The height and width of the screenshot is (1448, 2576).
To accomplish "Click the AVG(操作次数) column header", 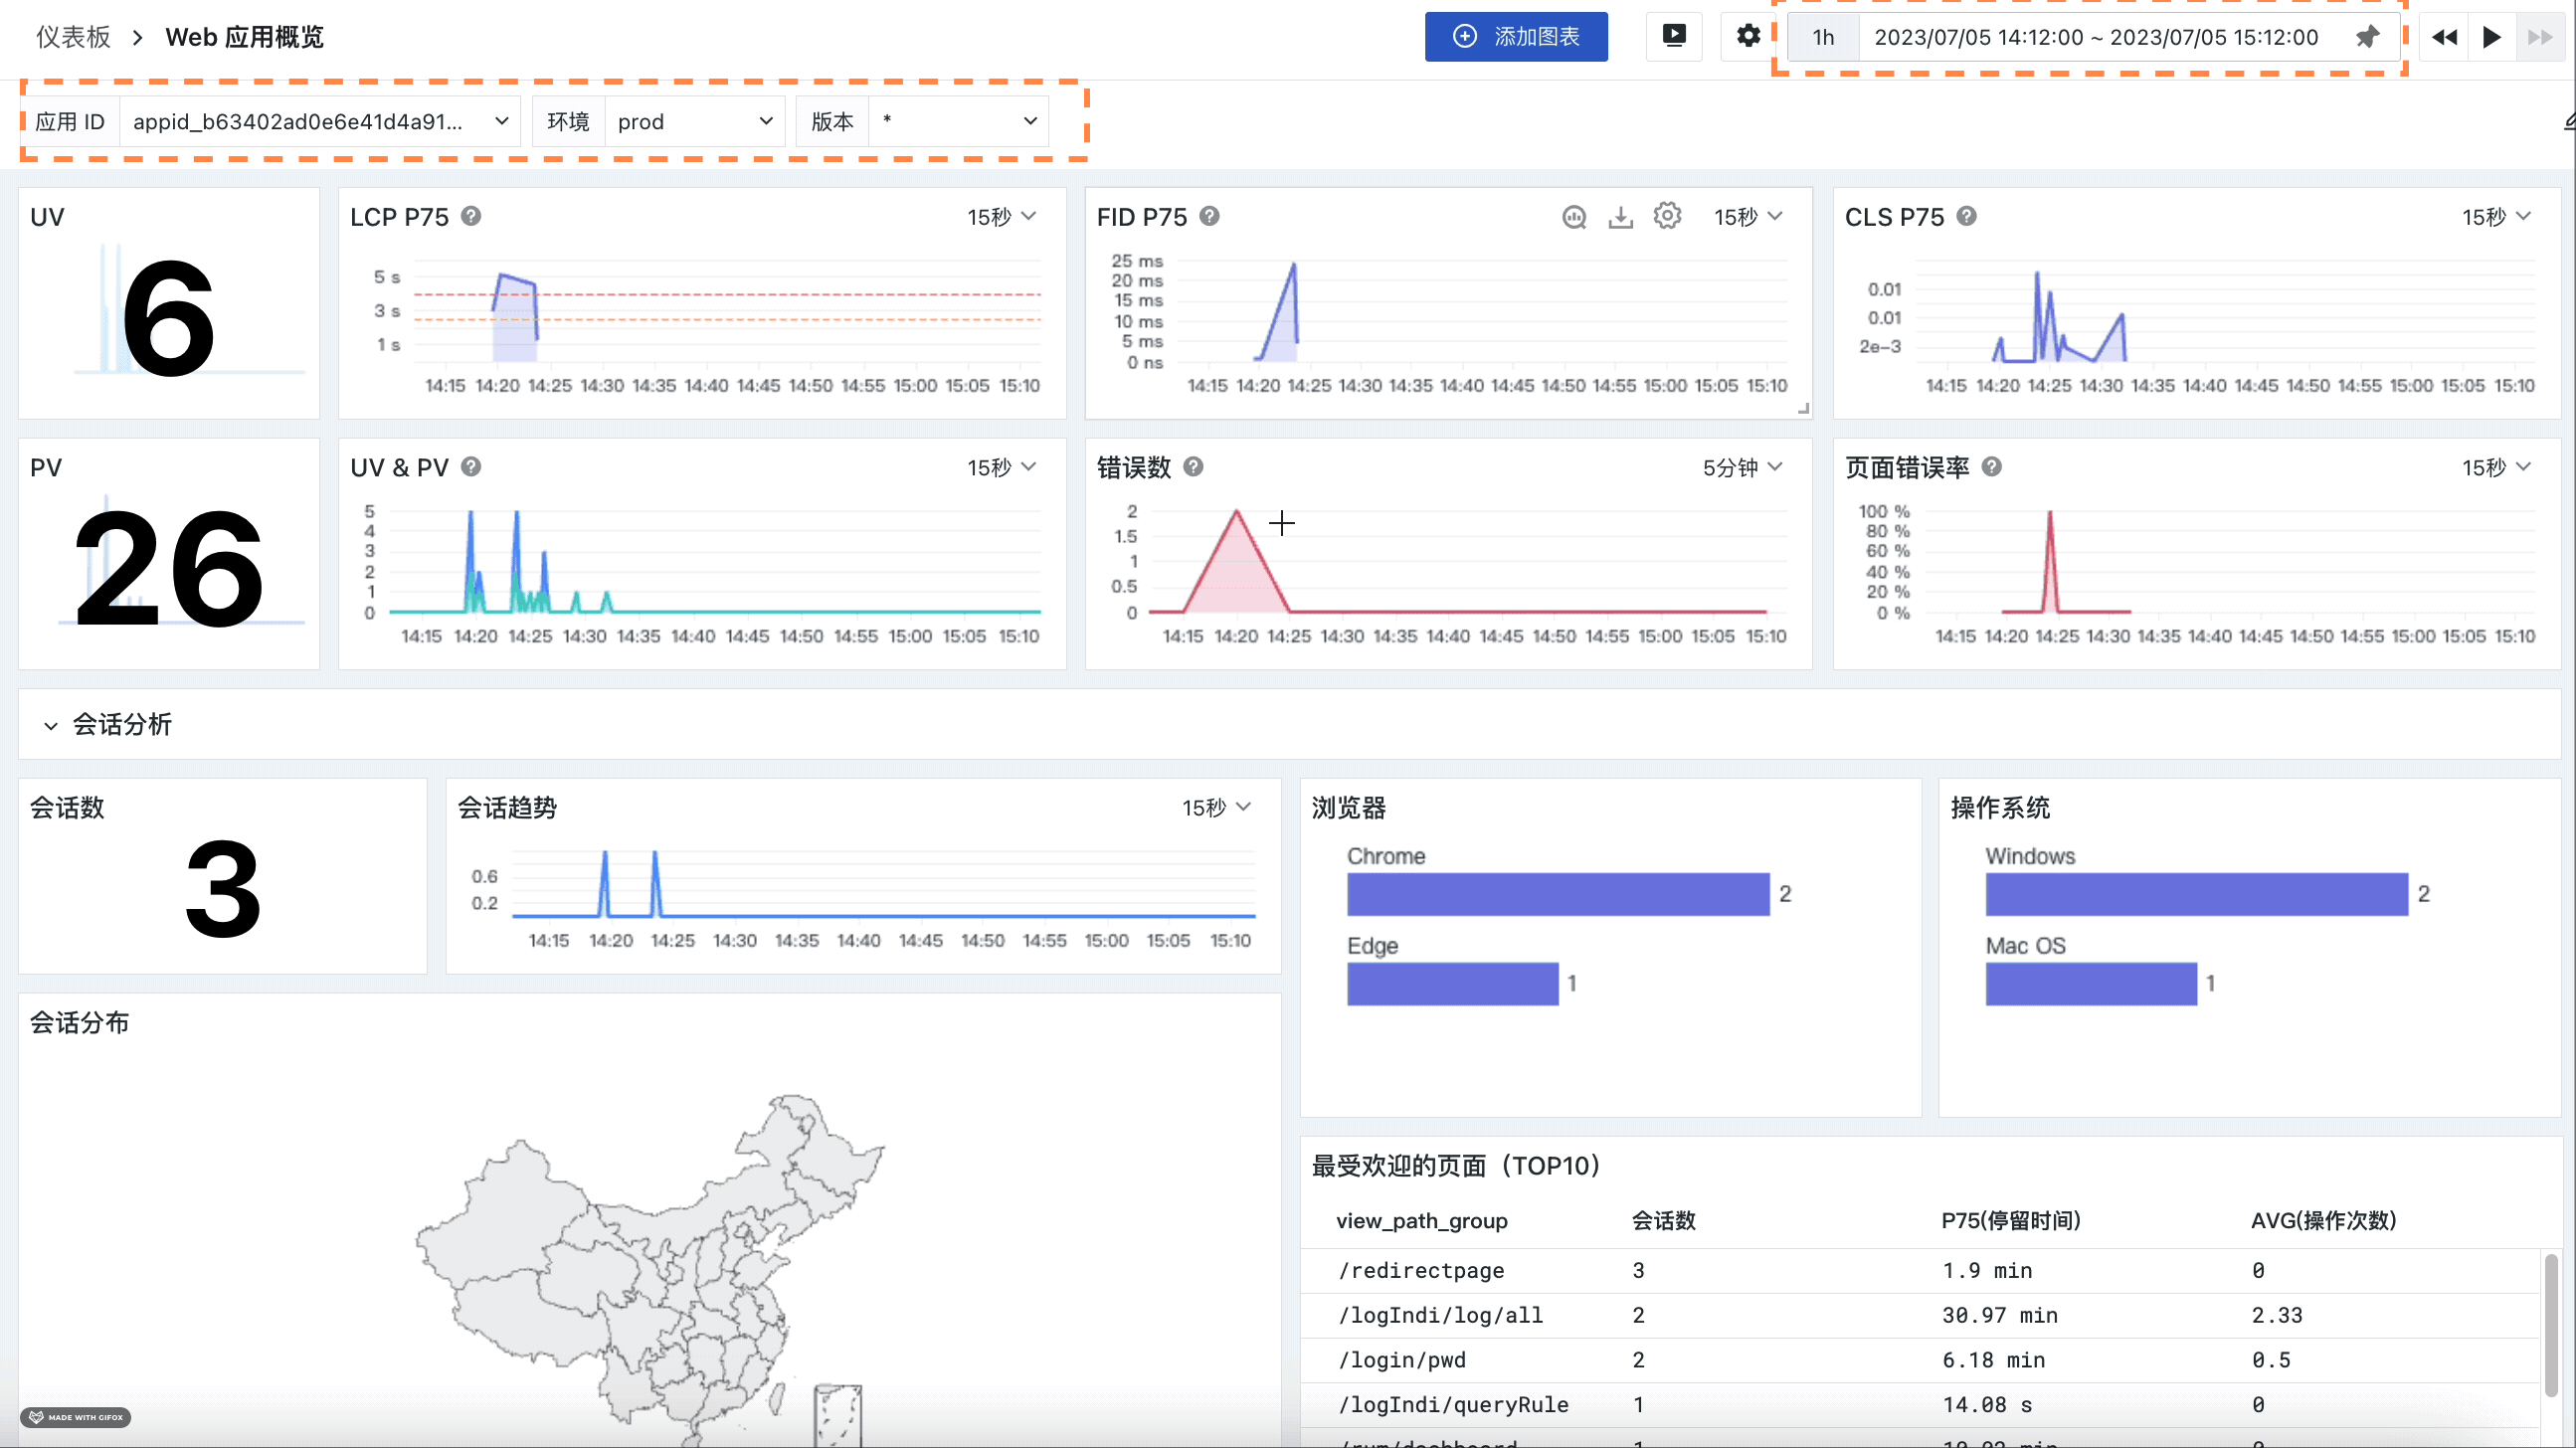I will pyautogui.click(x=2323, y=1220).
